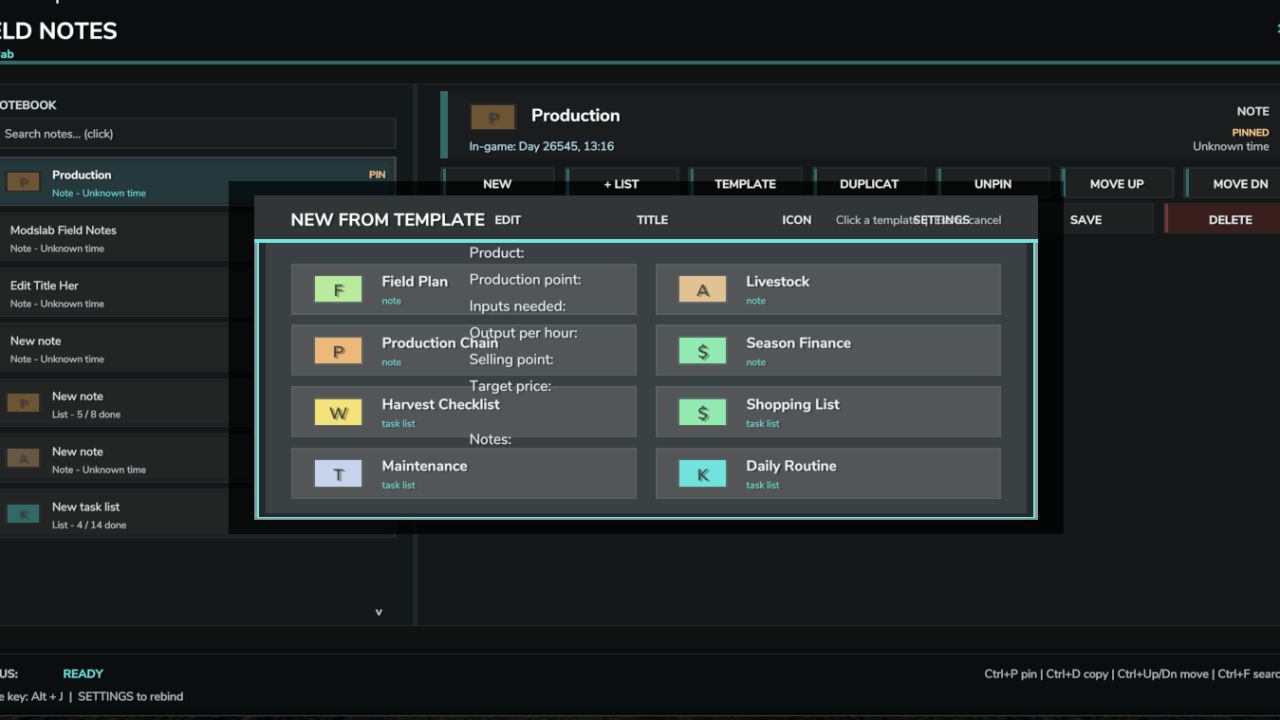Click the Livestock template name
1280x720 pixels.
pyautogui.click(x=777, y=281)
